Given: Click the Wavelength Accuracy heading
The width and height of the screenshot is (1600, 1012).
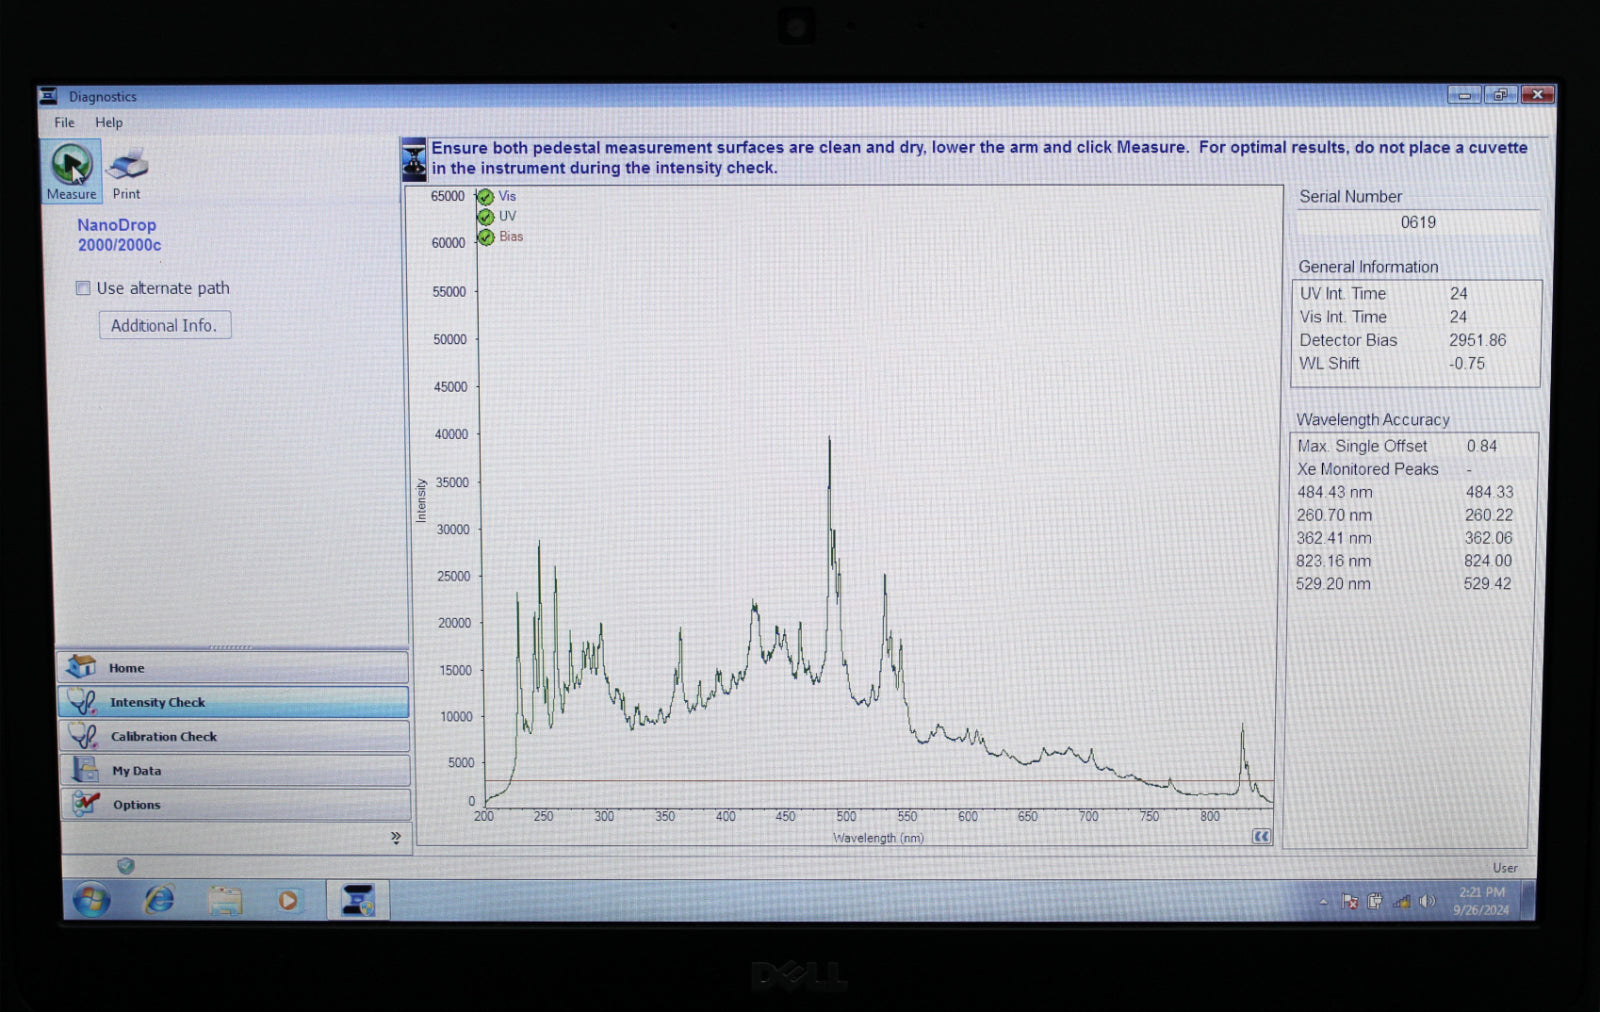Looking at the screenshot, I should [1373, 420].
